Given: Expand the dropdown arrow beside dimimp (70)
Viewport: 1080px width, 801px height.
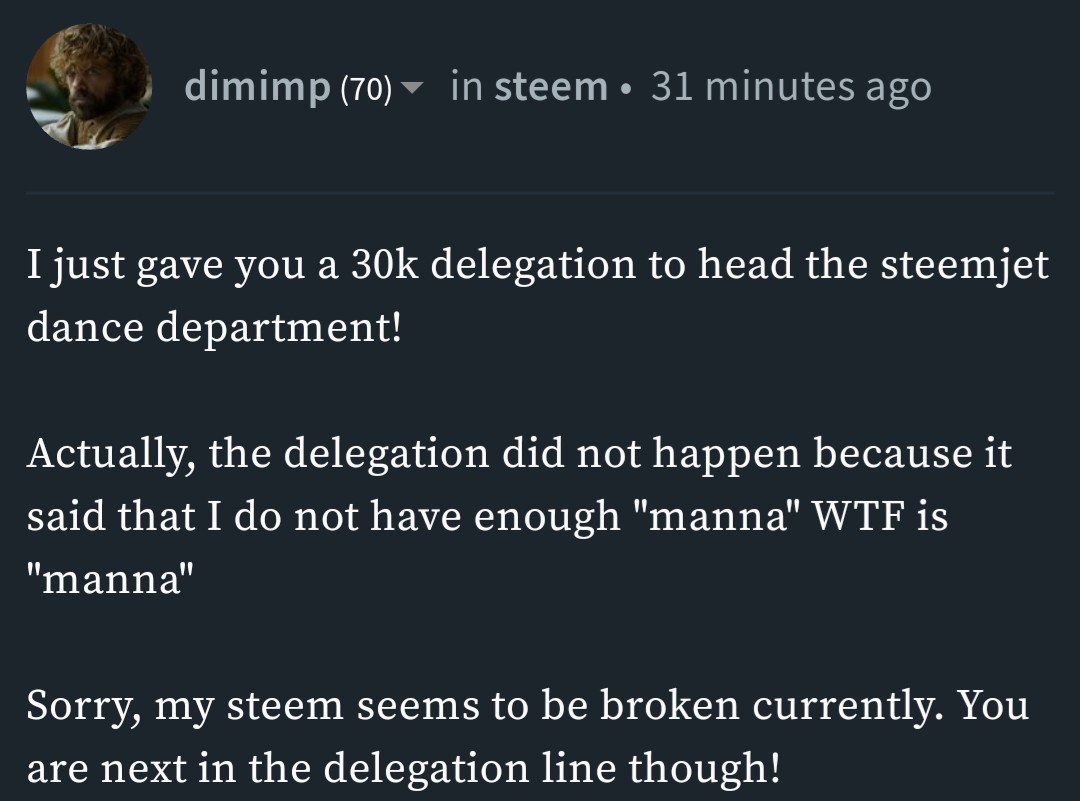Looking at the screenshot, I should tap(412, 88).
